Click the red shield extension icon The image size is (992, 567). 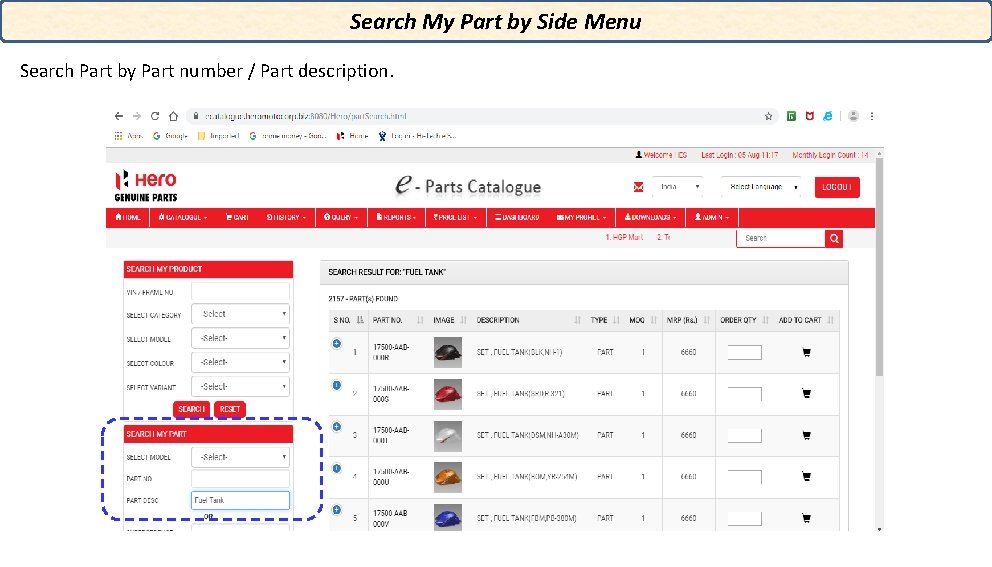(809, 116)
